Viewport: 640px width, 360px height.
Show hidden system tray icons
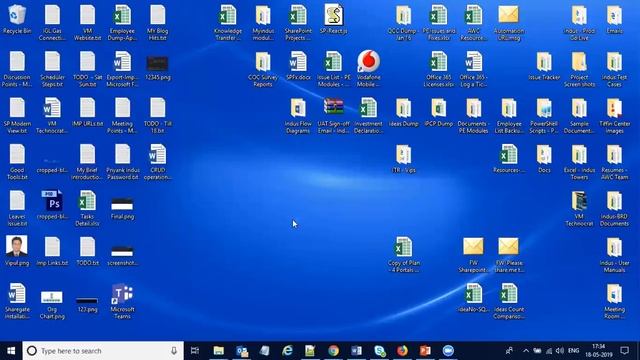(526, 351)
